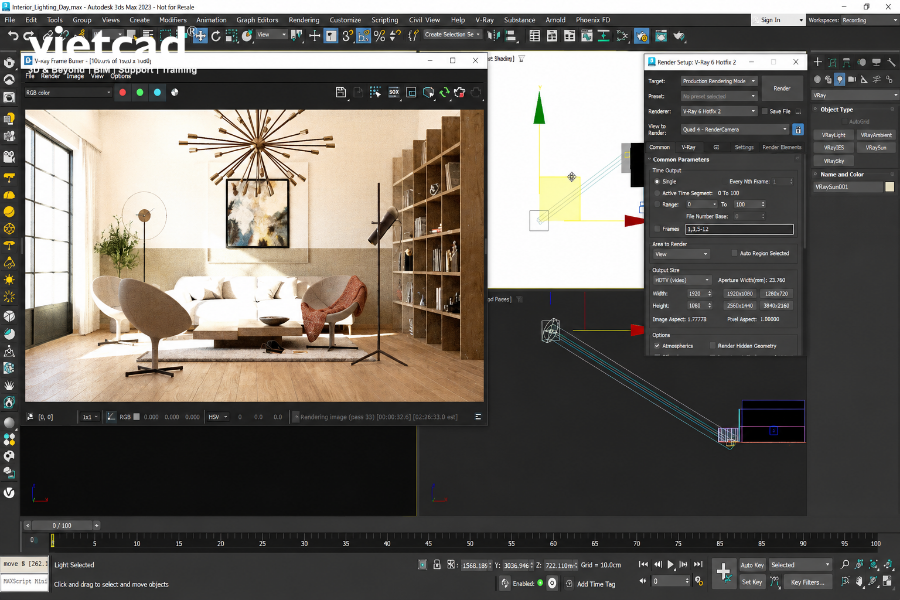The width and height of the screenshot is (900, 600).
Task: Collapse the Common Parameters rollout
Action: 681,160
